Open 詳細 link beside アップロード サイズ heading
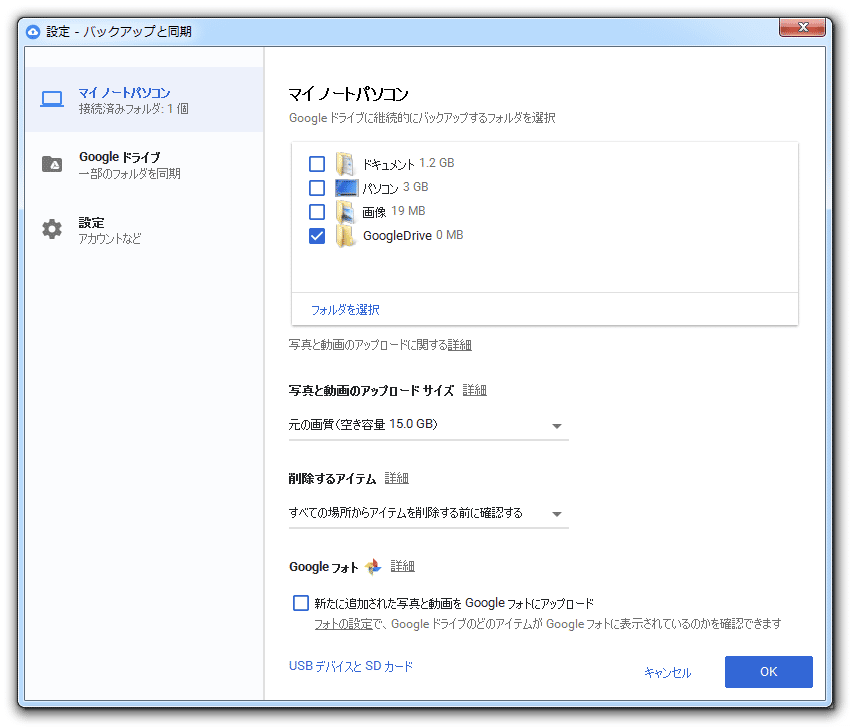 pyautogui.click(x=474, y=390)
